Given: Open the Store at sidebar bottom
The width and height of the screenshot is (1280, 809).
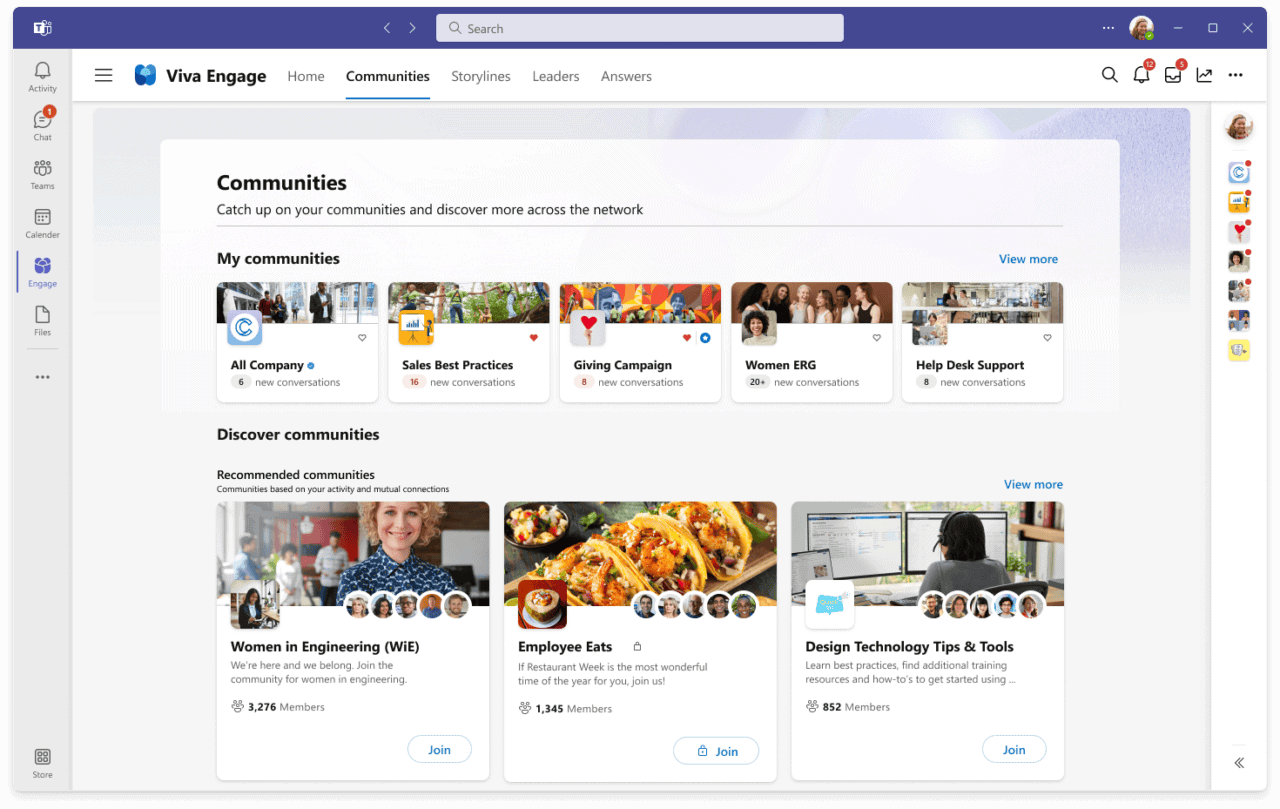Looking at the screenshot, I should [x=42, y=762].
